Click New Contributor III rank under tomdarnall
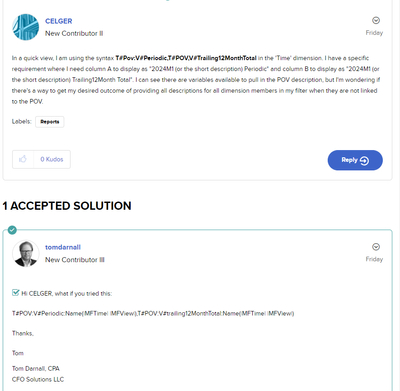 pos(75,260)
